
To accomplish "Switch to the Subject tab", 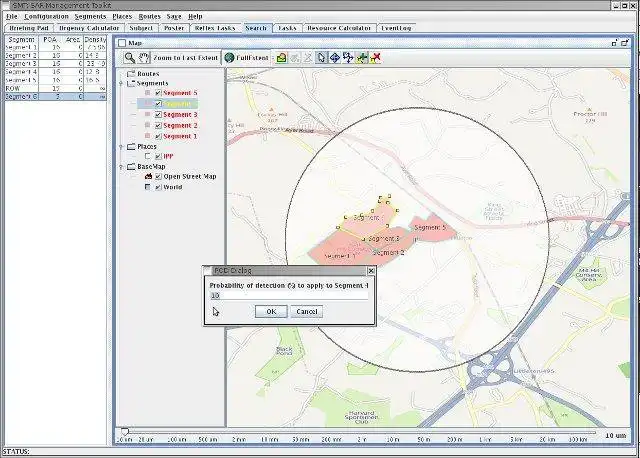I will point(141,28).
